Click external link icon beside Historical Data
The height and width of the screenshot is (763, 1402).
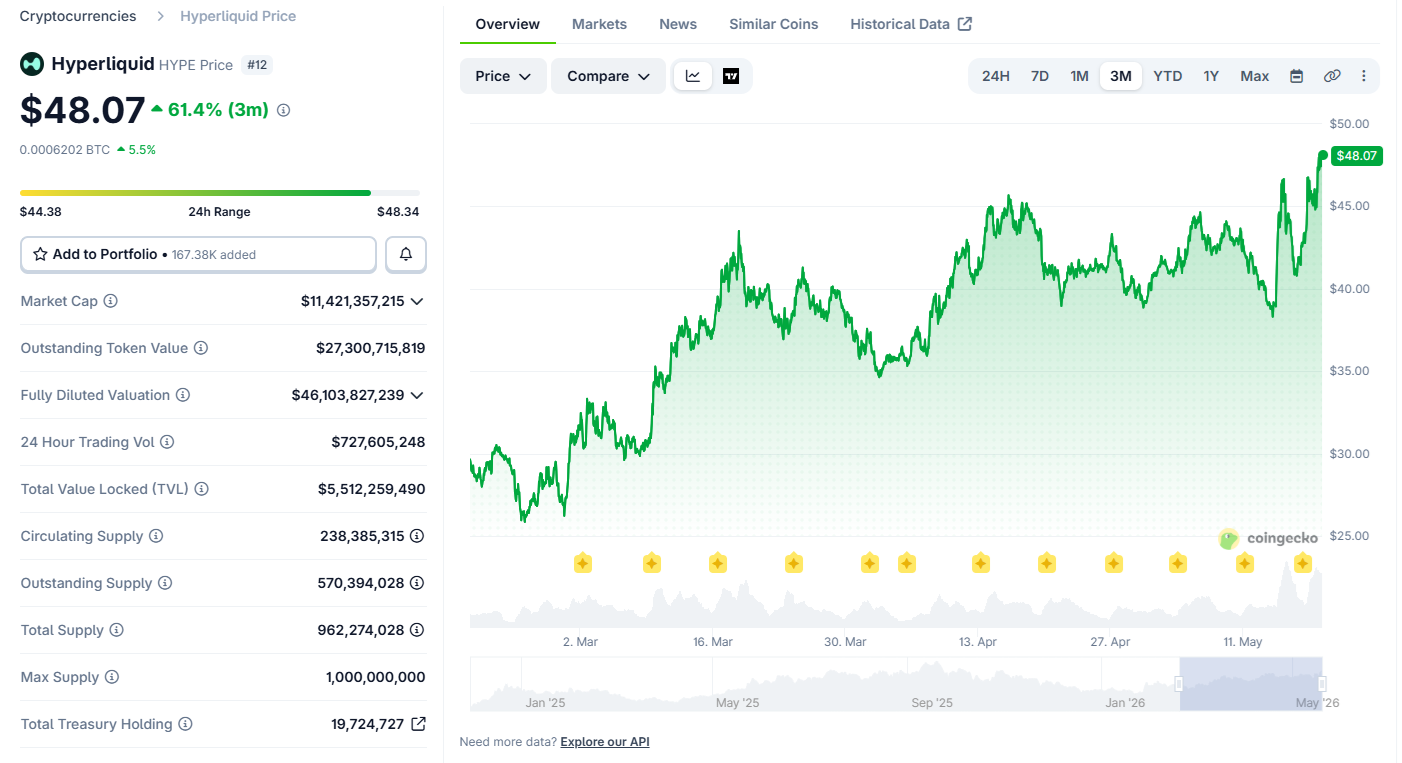(965, 24)
